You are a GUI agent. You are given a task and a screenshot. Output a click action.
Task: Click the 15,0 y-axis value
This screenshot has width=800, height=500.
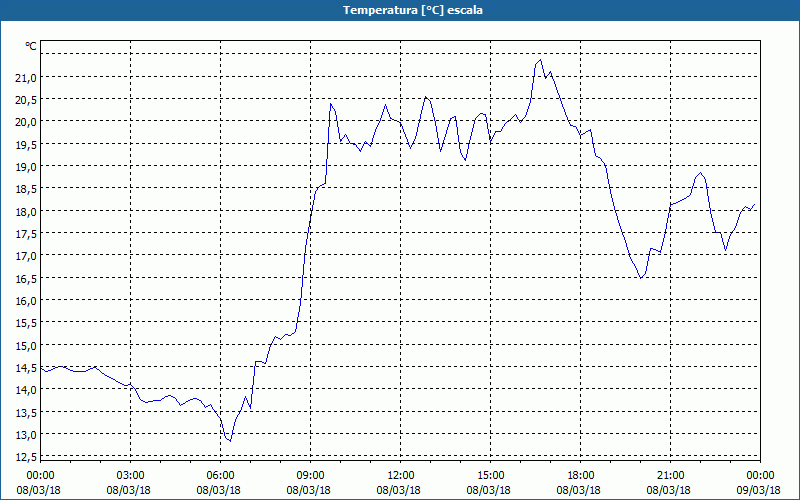pos(26,345)
